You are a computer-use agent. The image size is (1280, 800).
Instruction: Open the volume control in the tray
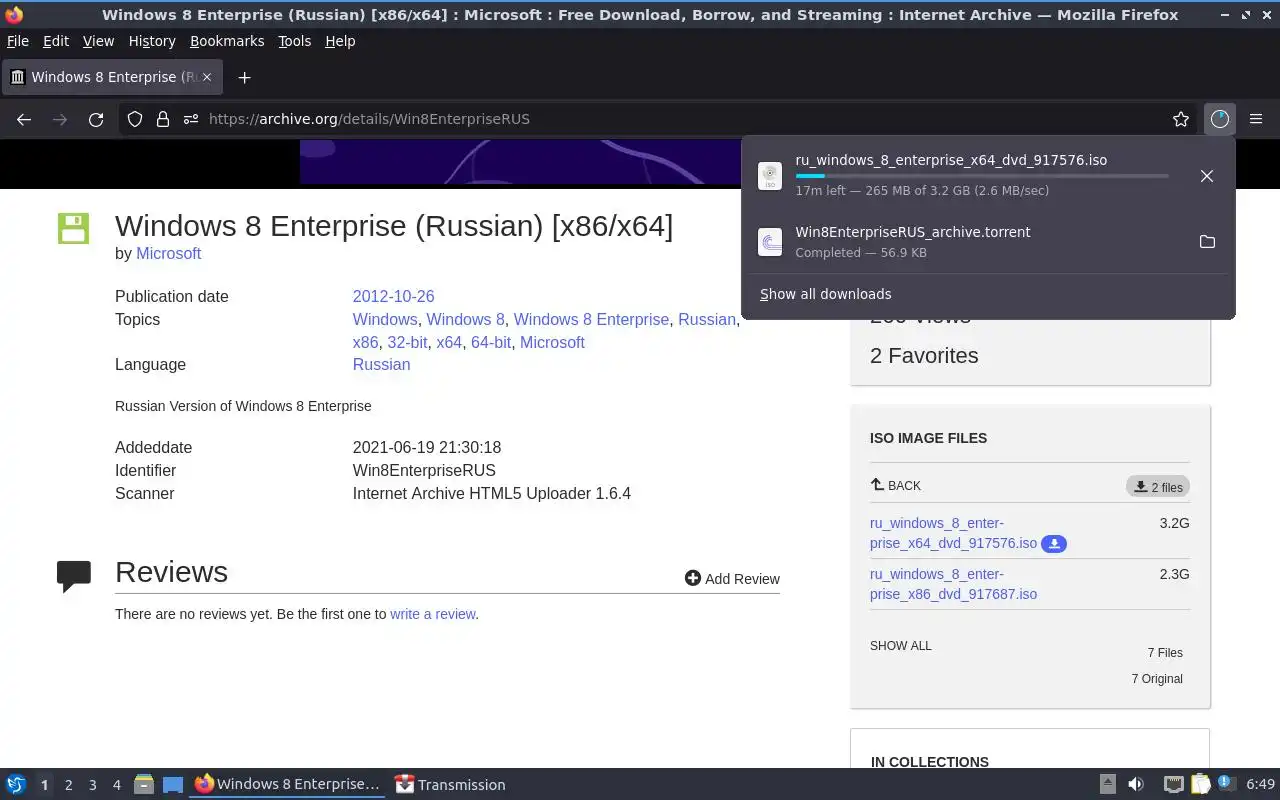point(1136,785)
